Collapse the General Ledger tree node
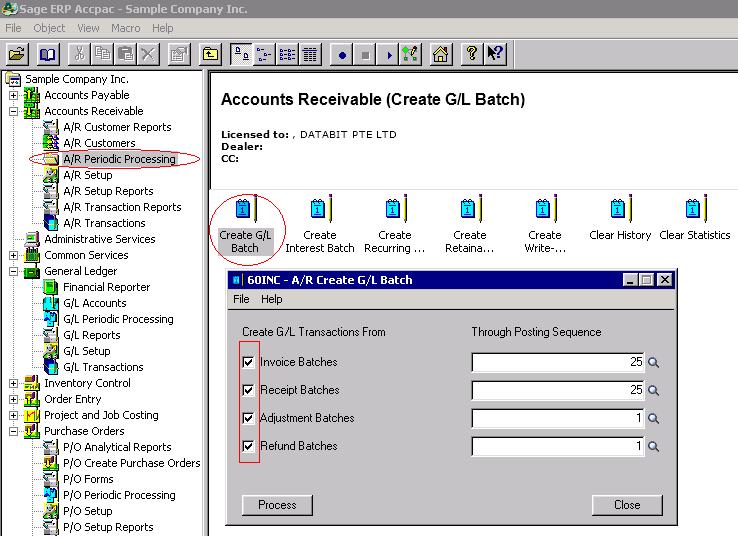This screenshot has height=554, width=738. [x=14, y=272]
